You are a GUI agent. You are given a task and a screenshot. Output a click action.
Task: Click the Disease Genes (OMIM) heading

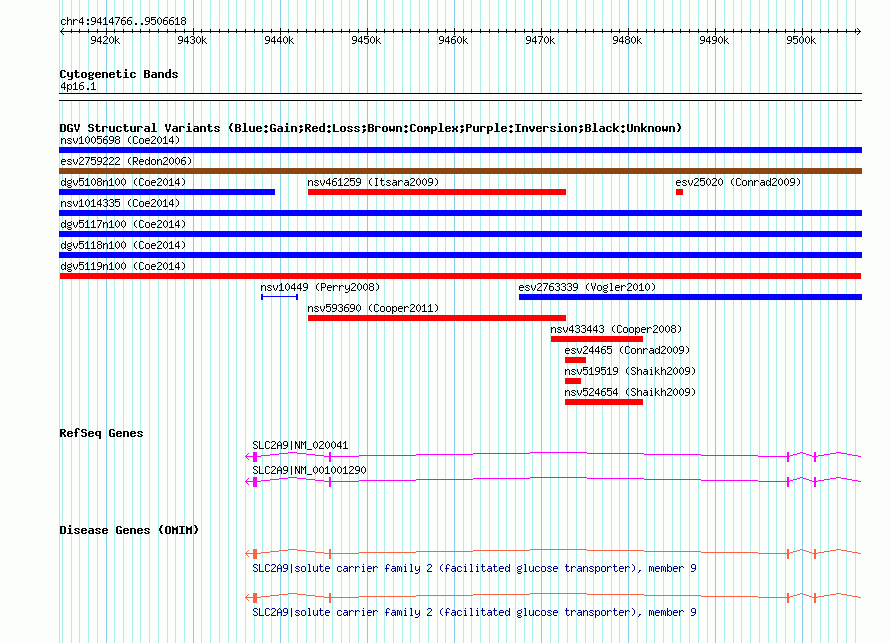129,530
